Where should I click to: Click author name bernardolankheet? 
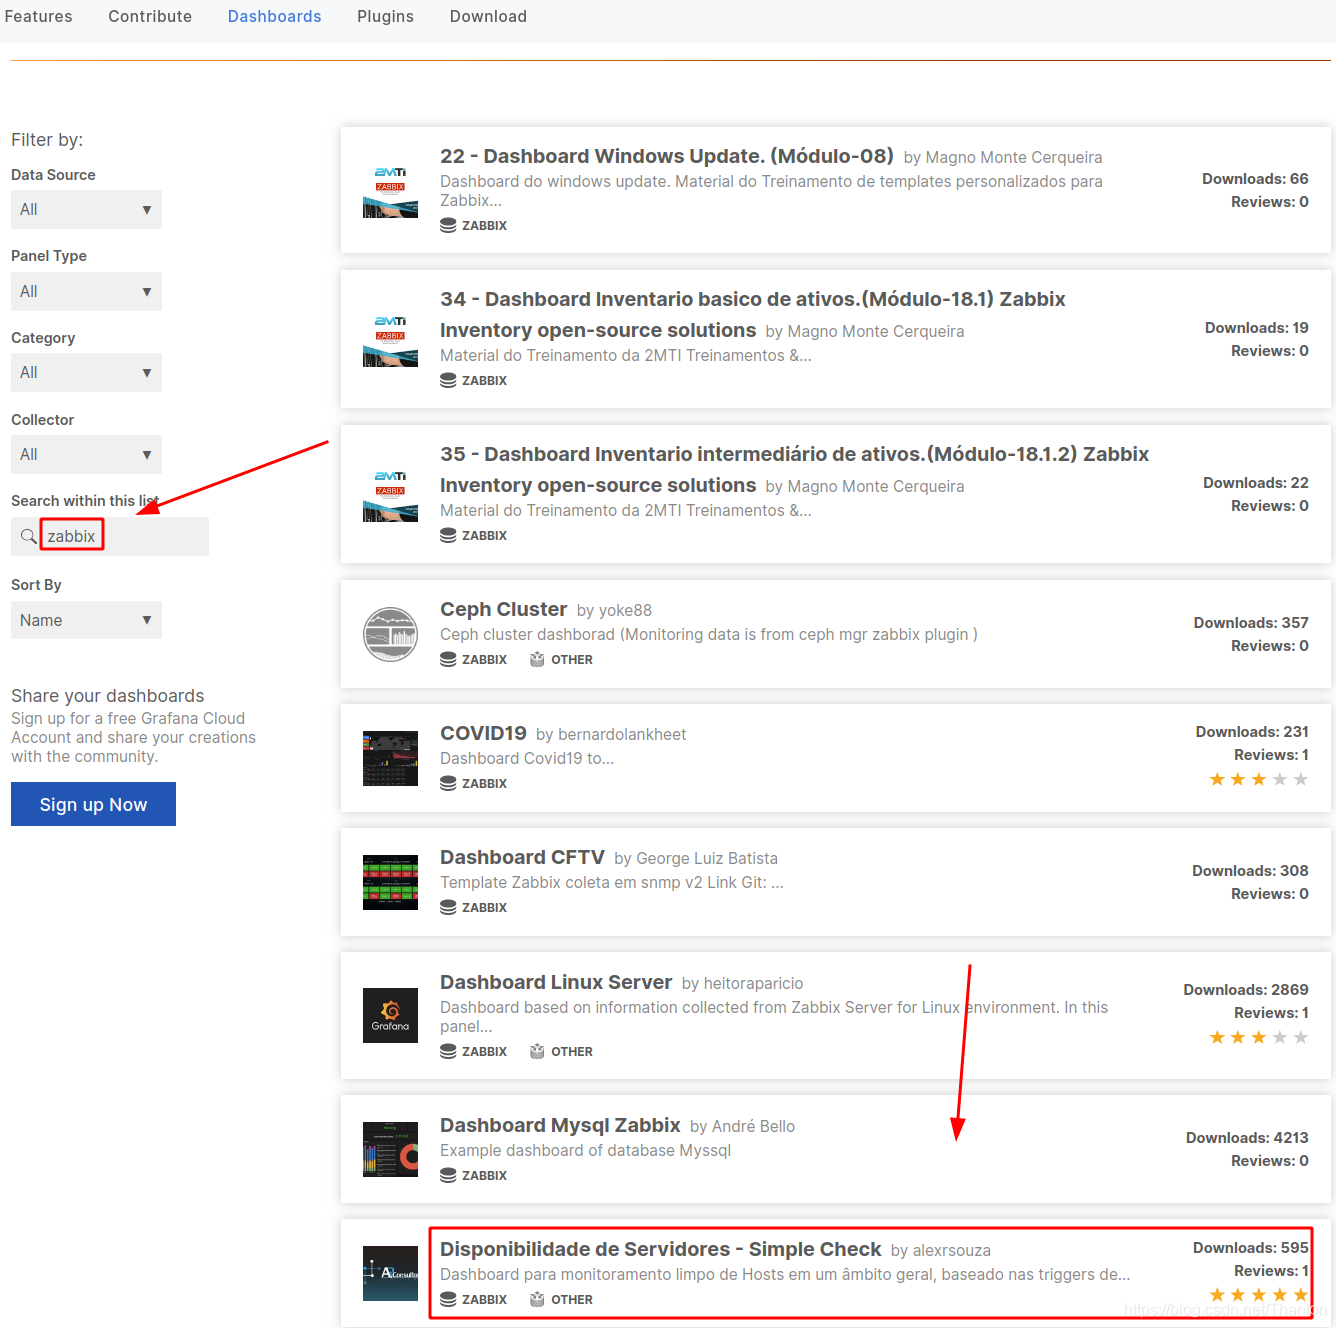click(x=622, y=734)
